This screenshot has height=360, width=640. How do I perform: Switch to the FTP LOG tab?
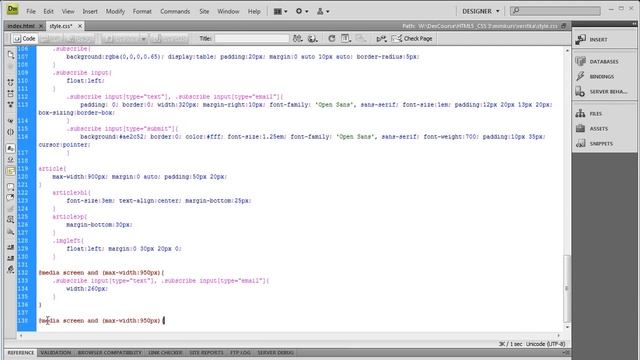tap(240, 353)
